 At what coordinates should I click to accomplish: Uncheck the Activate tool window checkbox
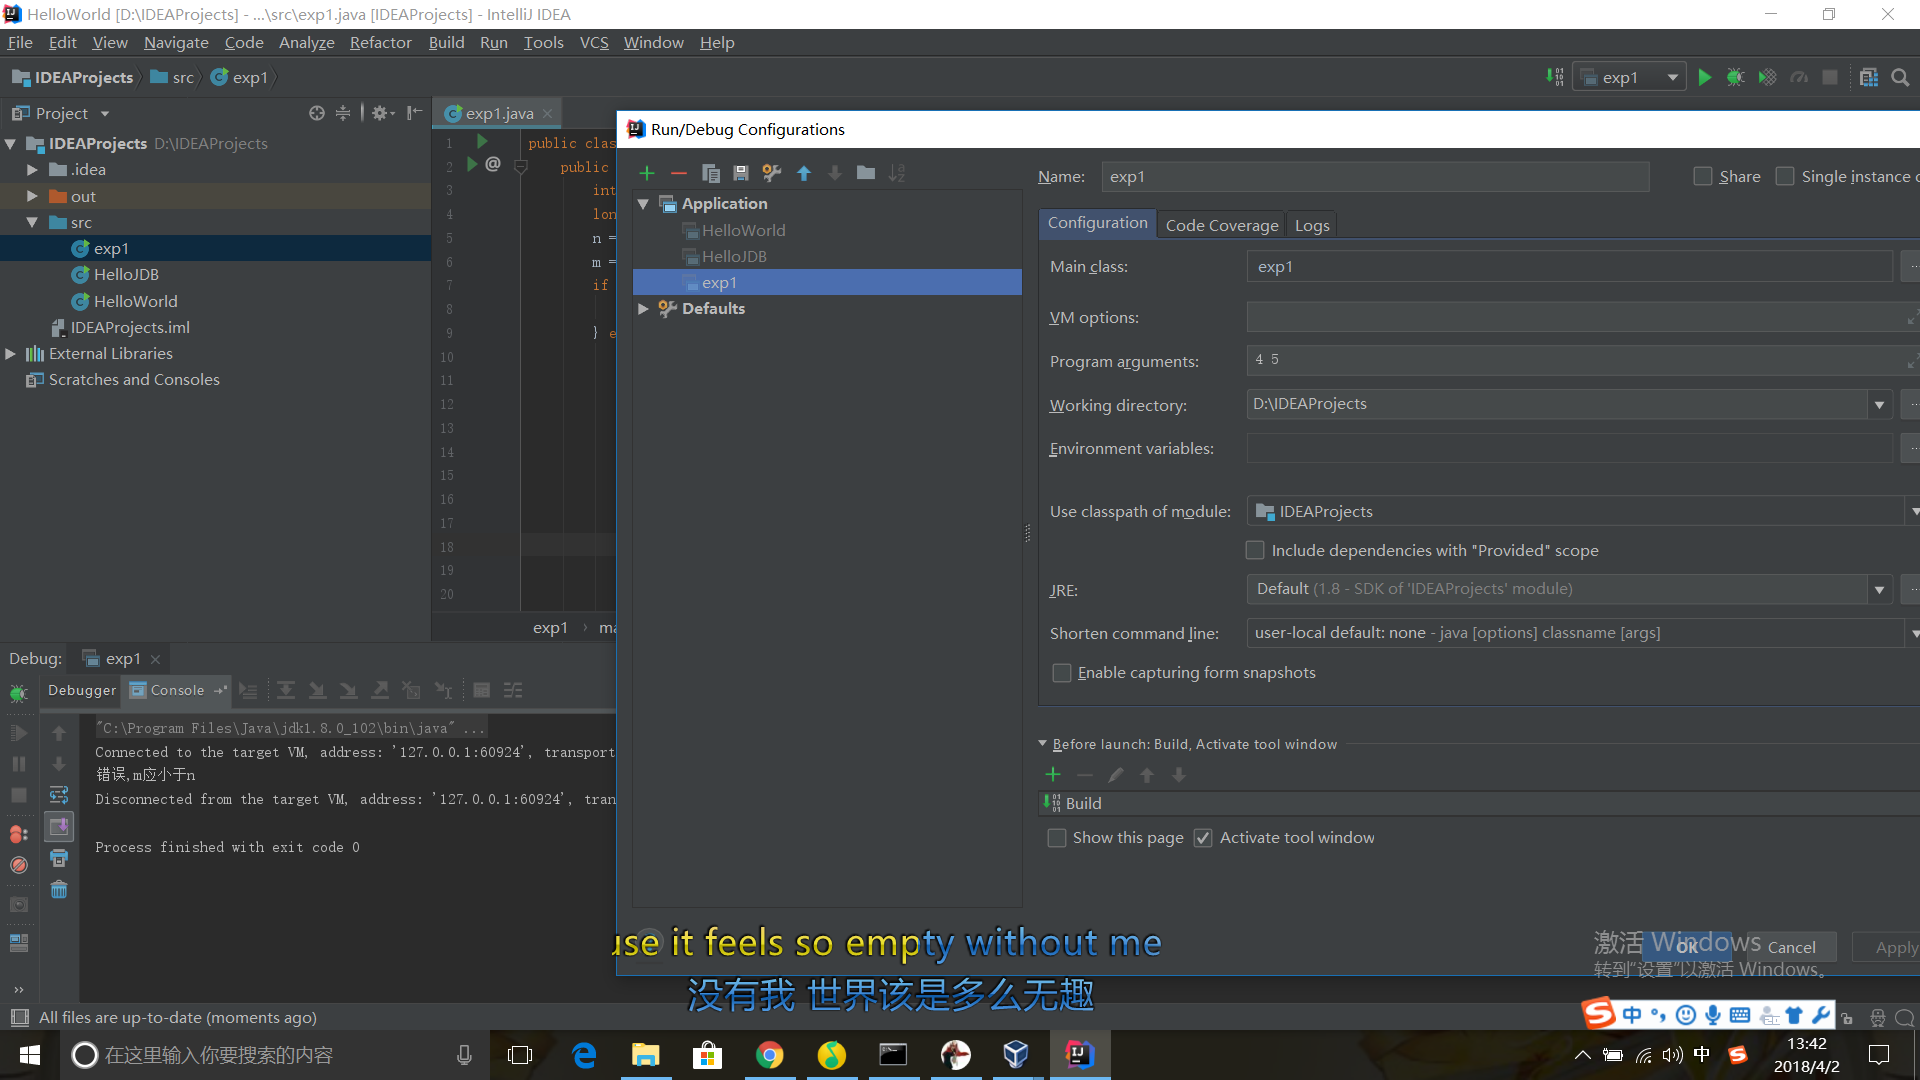(x=1203, y=838)
